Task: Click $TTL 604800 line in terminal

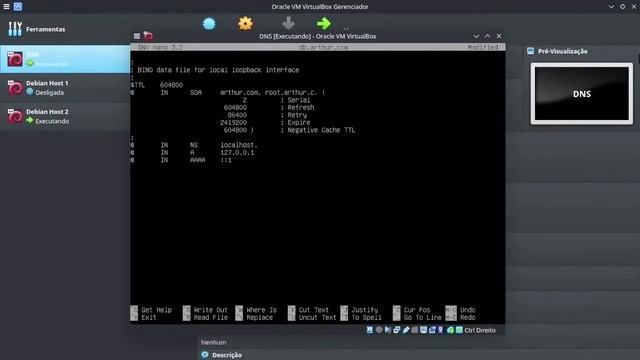Action: click(157, 85)
